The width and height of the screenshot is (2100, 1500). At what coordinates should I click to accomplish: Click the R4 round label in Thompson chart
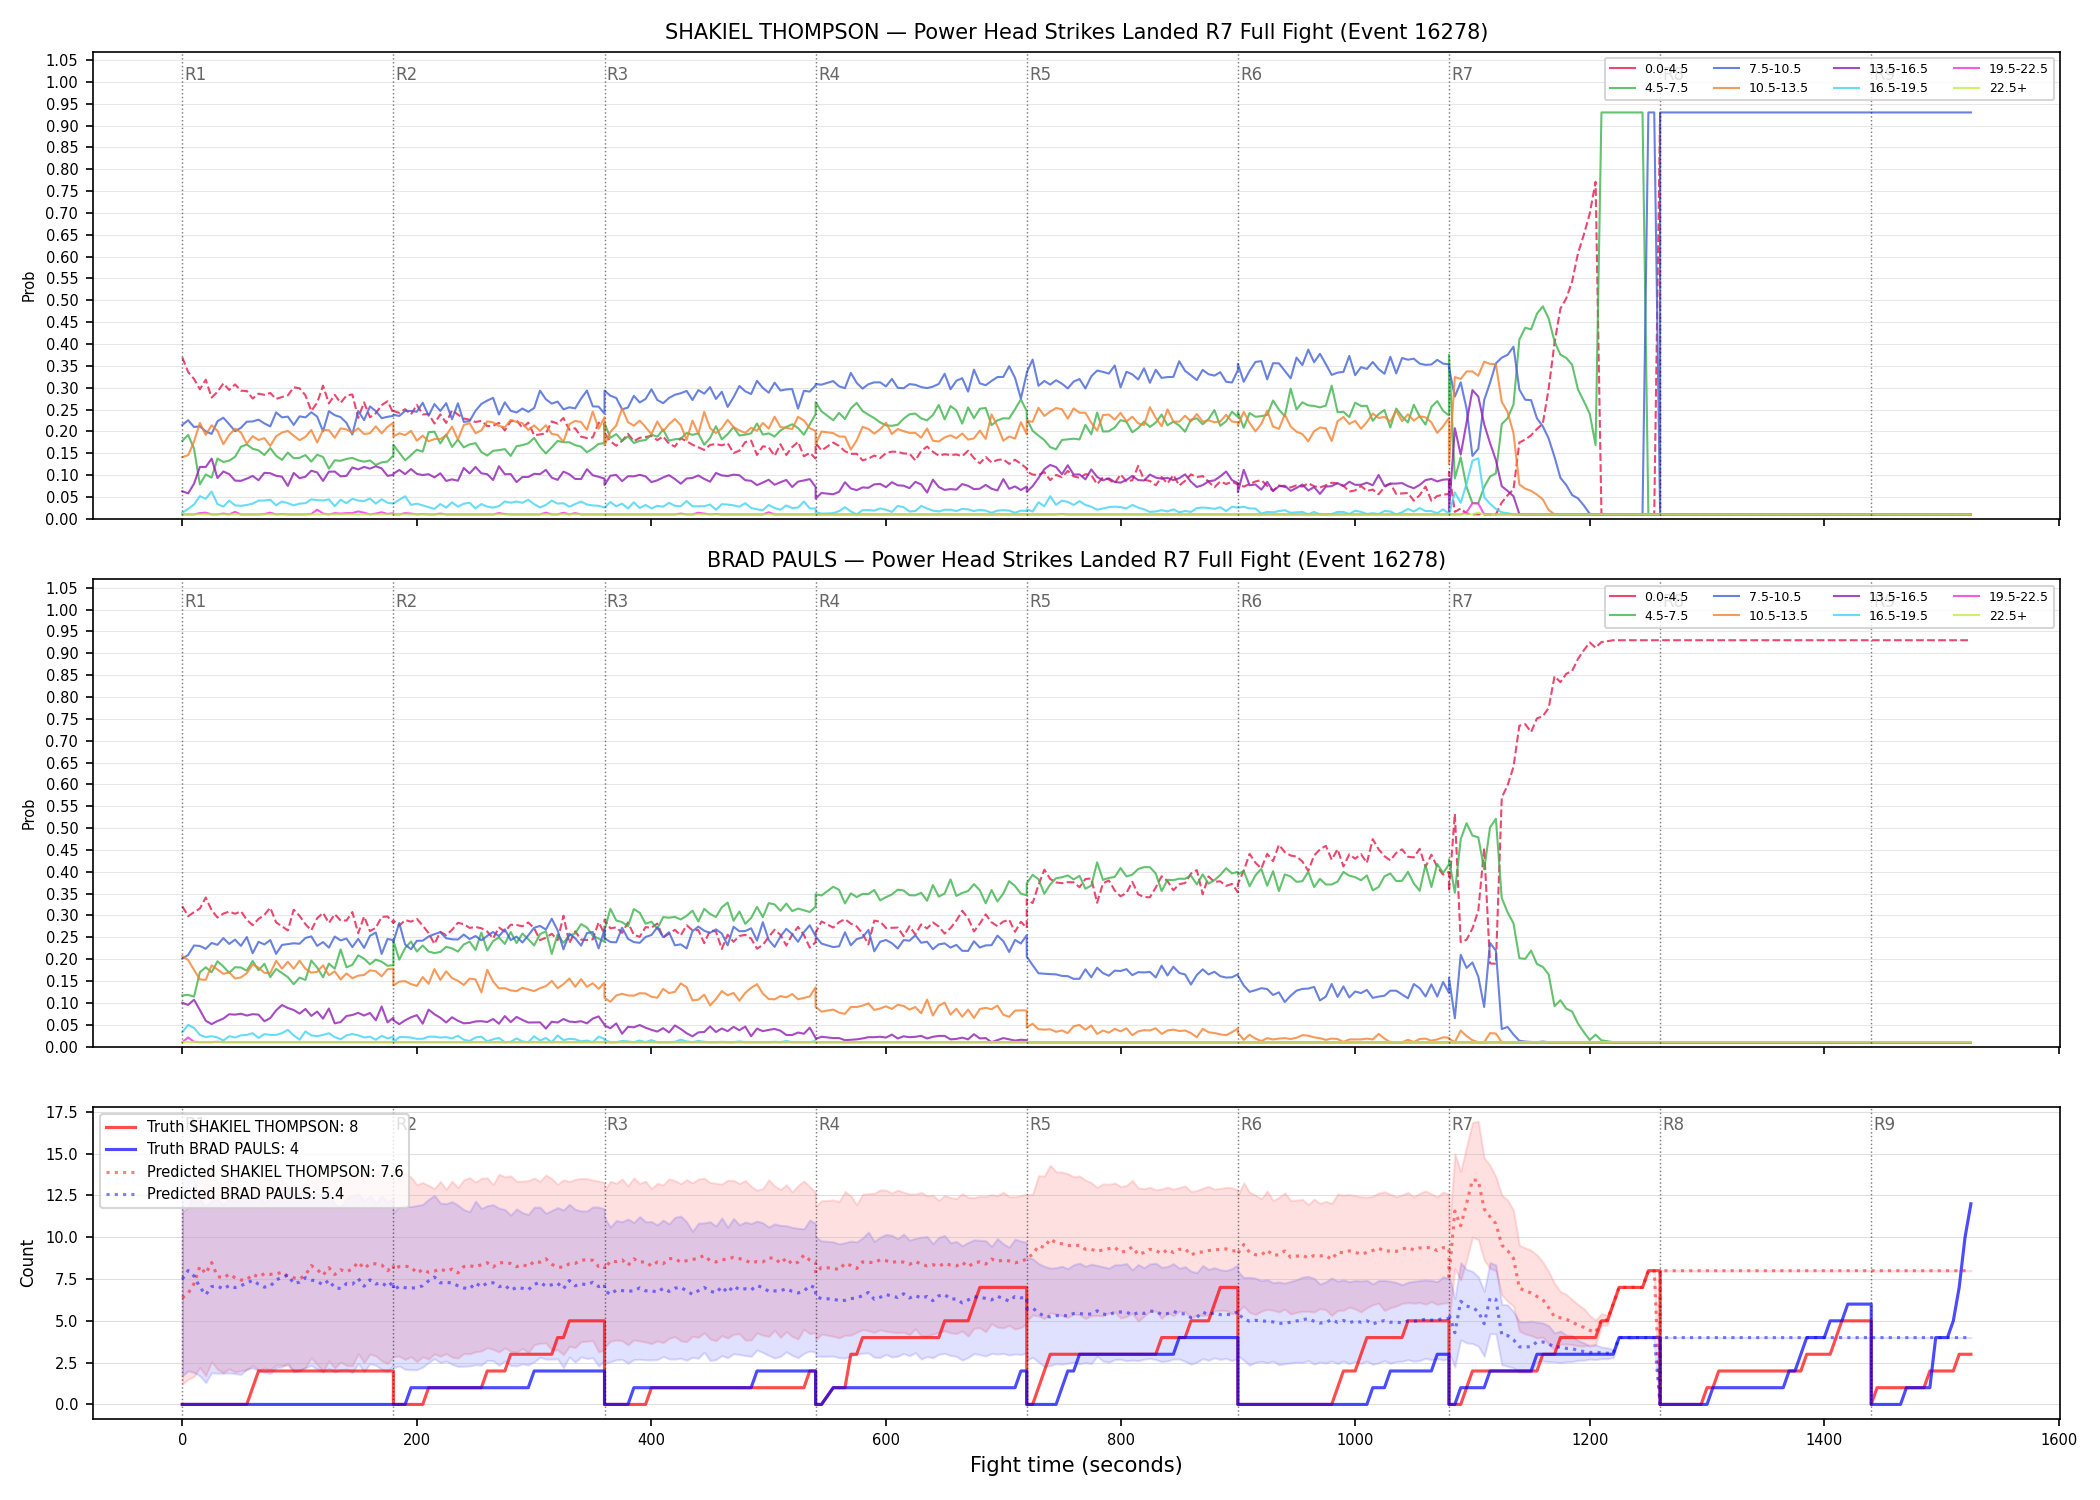click(829, 74)
